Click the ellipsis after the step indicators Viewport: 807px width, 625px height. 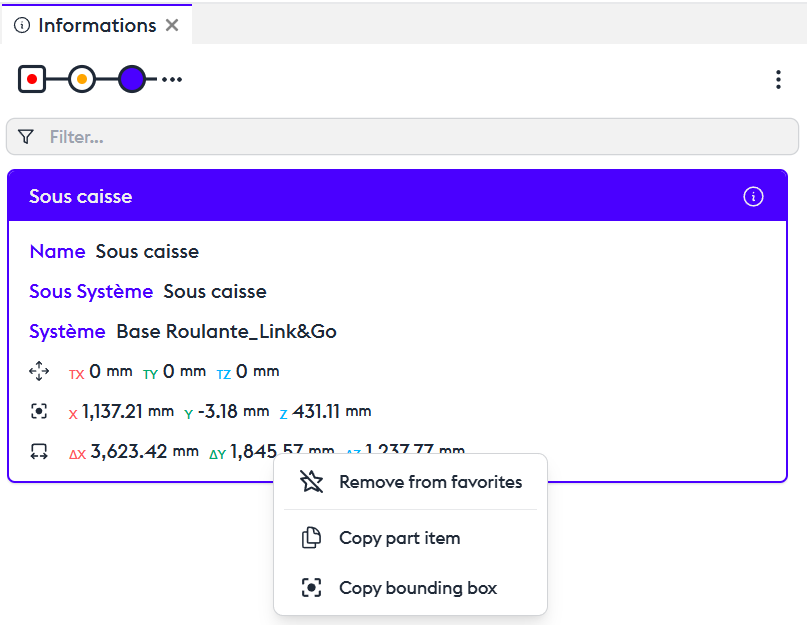point(172,79)
